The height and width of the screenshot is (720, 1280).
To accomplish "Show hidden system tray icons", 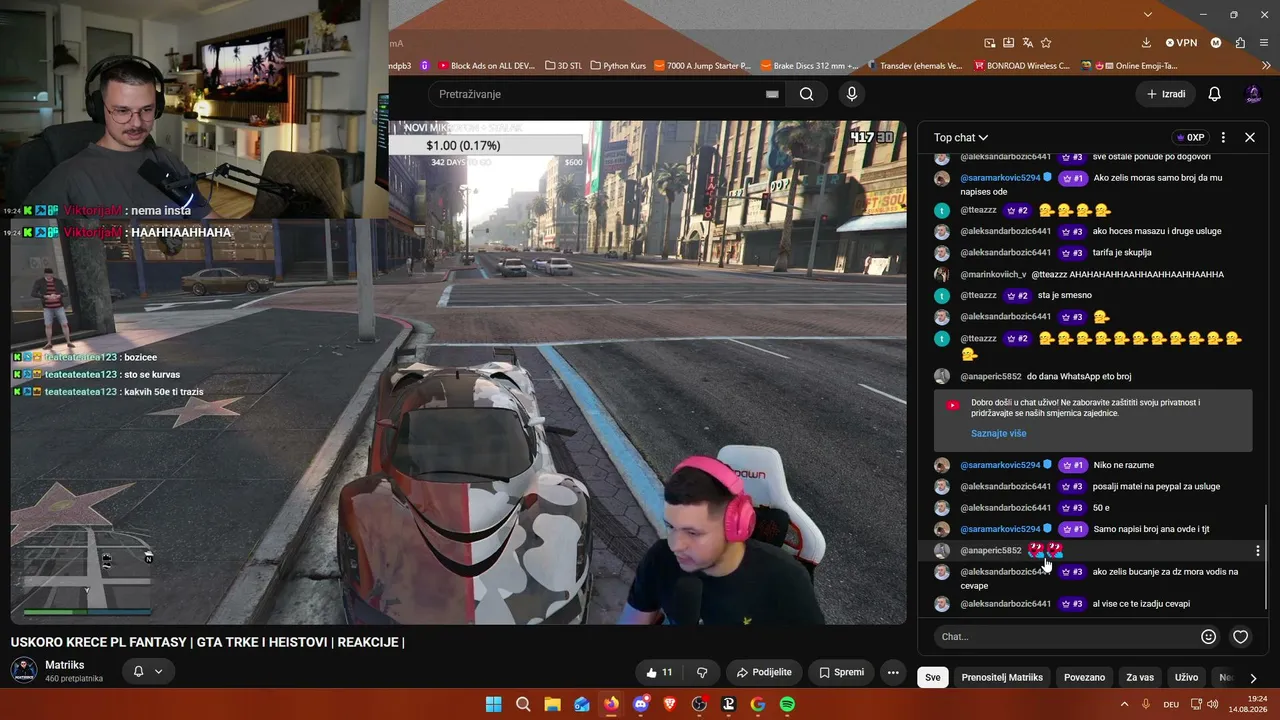I will coord(1125,704).
